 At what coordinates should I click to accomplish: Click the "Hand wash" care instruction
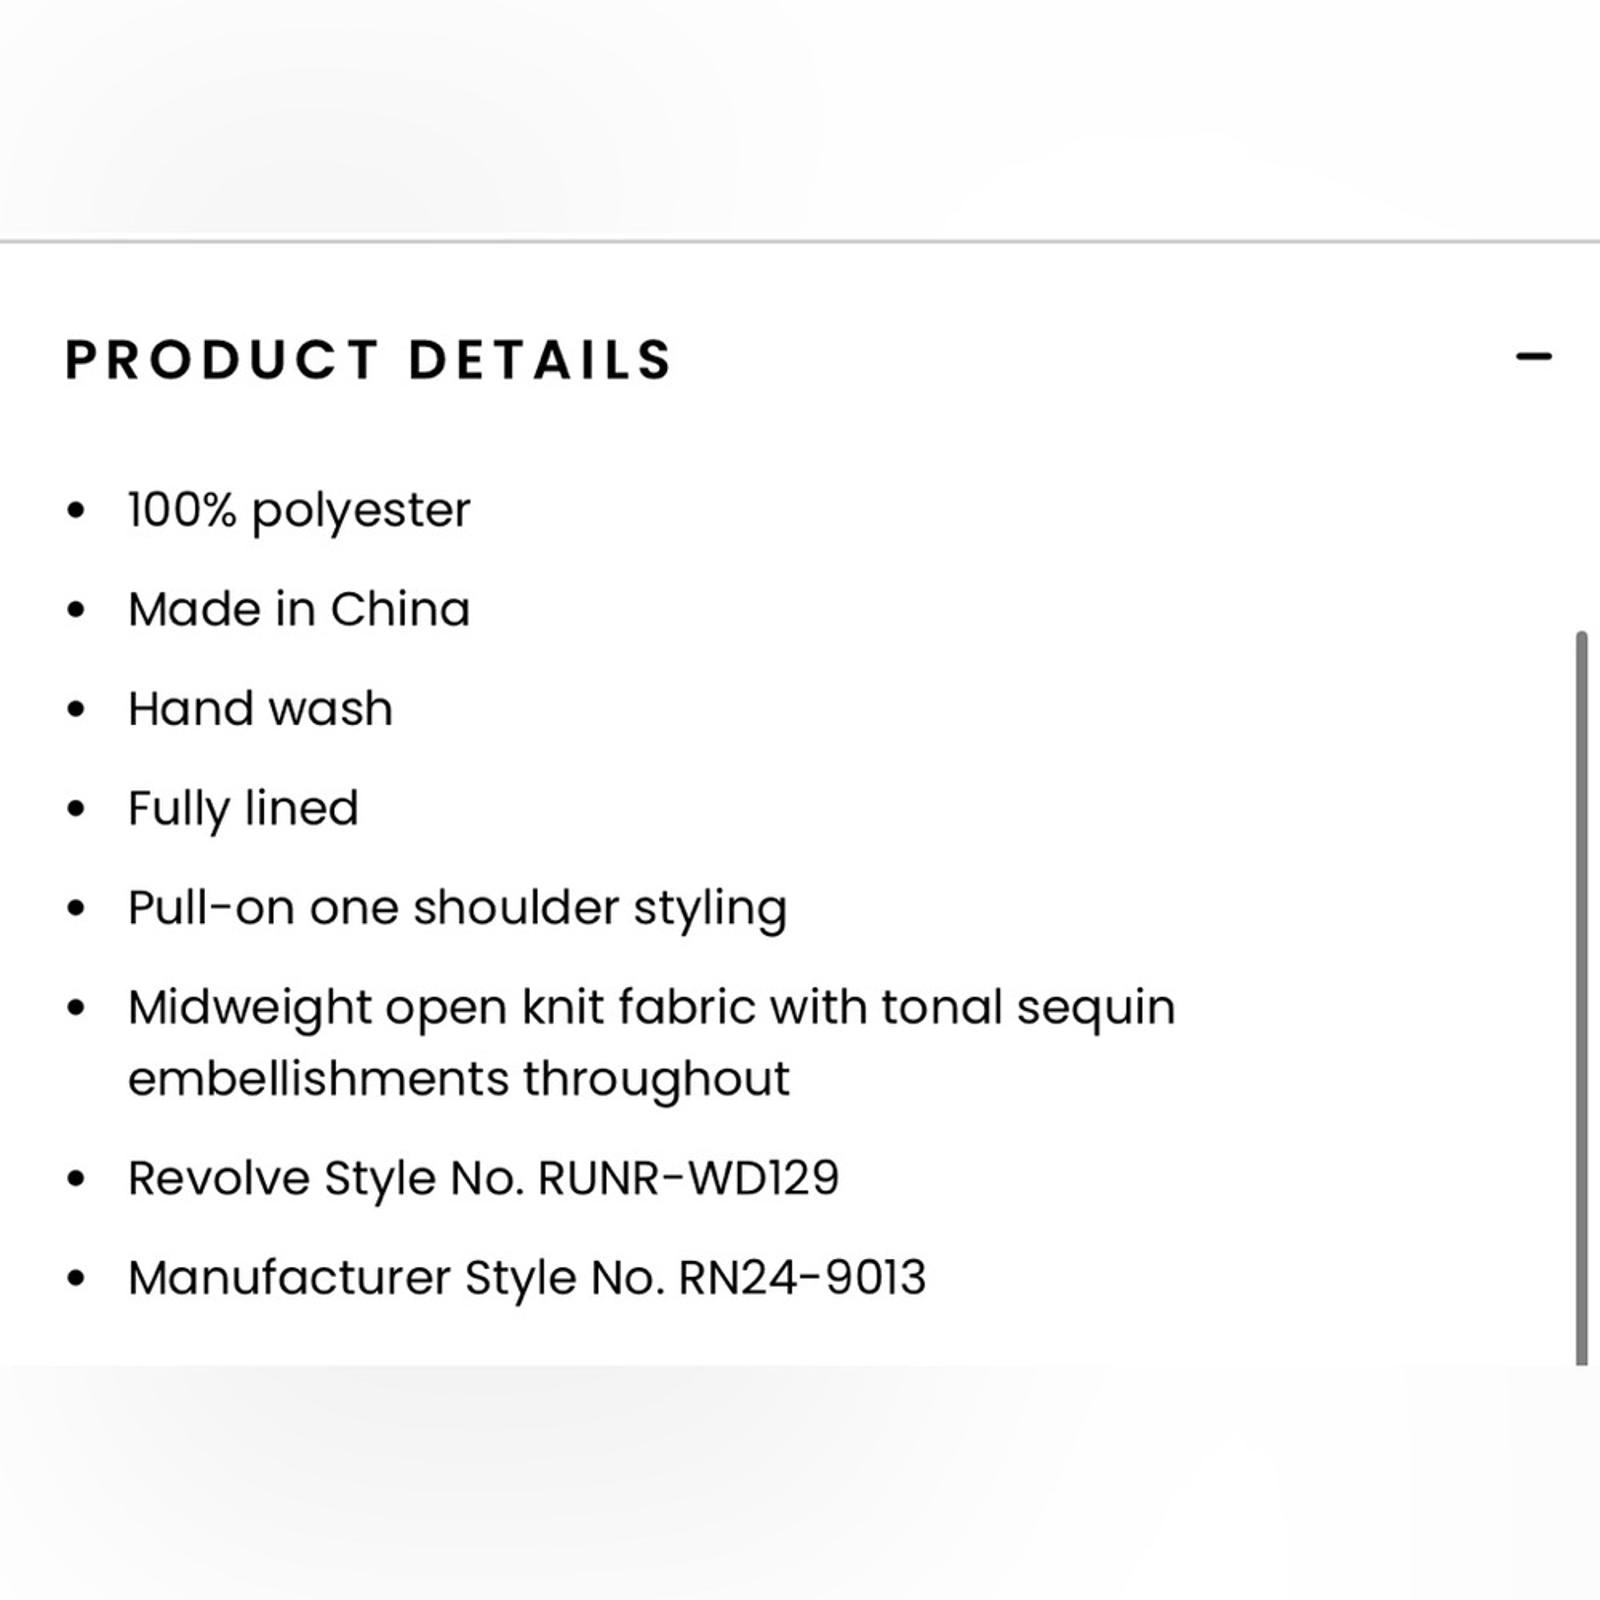tap(260, 709)
